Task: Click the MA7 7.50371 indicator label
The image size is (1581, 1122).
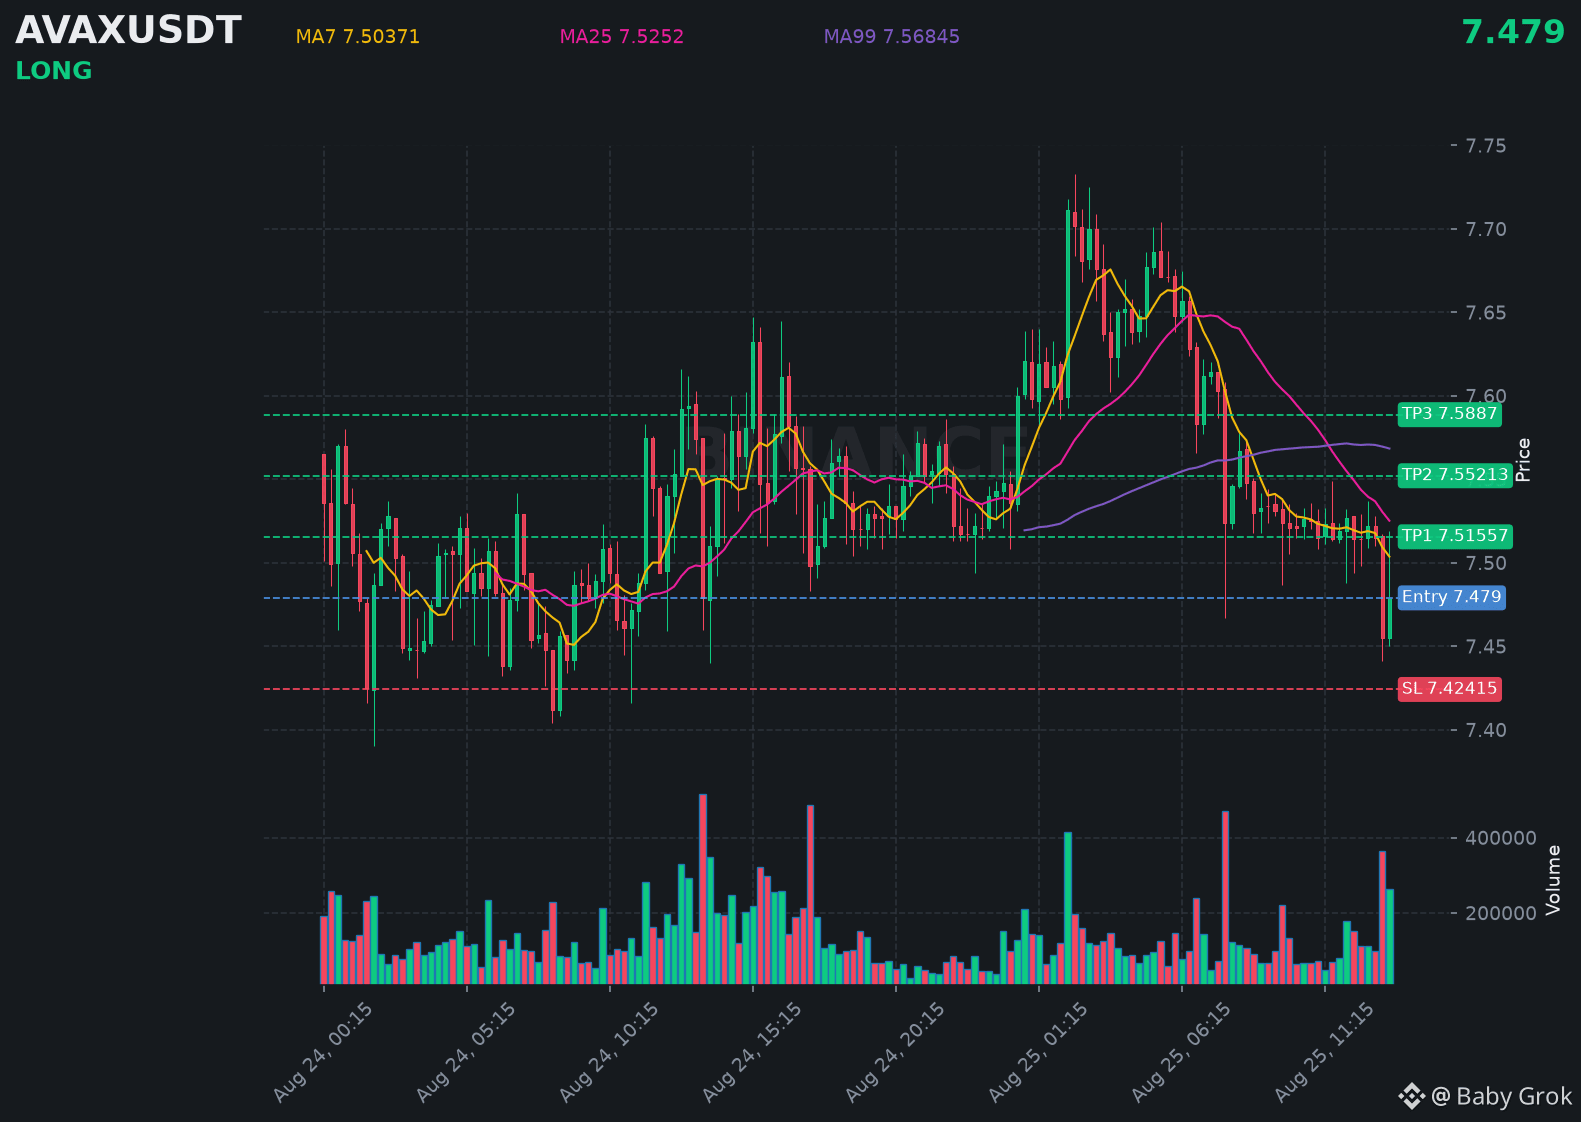Action: point(358,37)
